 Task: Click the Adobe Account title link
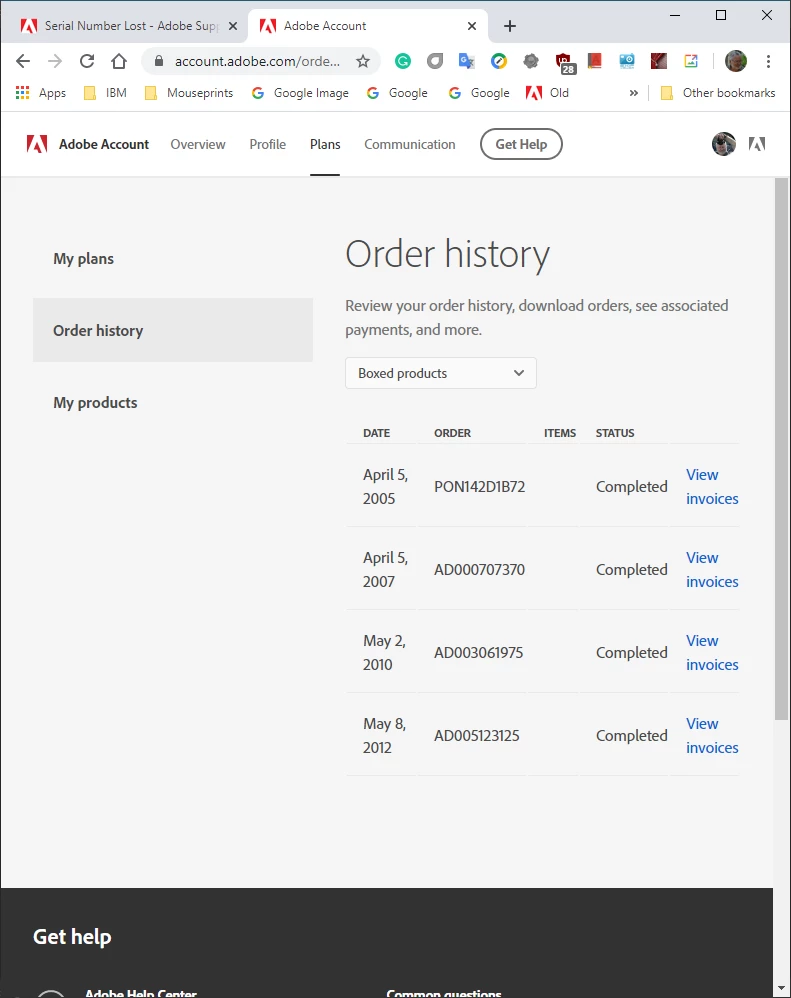(x=104, y=144)
